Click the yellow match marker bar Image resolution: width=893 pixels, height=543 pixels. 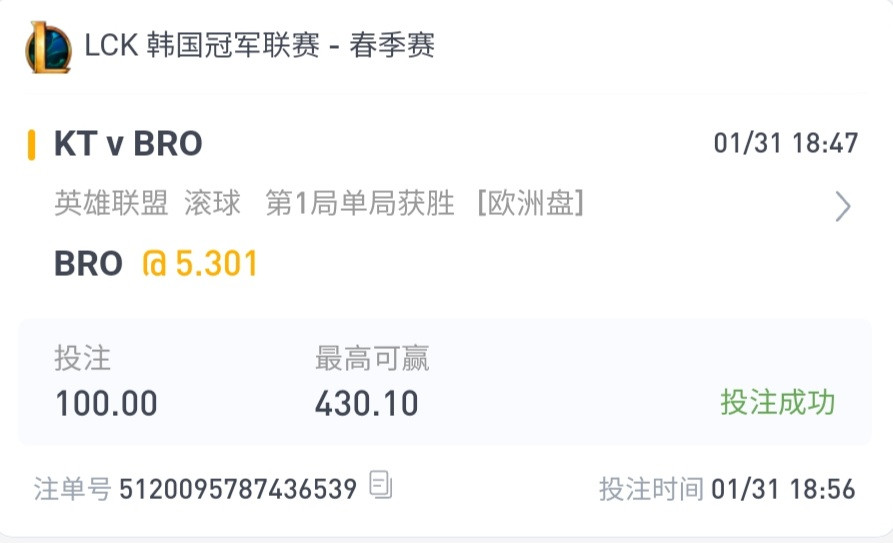click(x=32, y=145)
